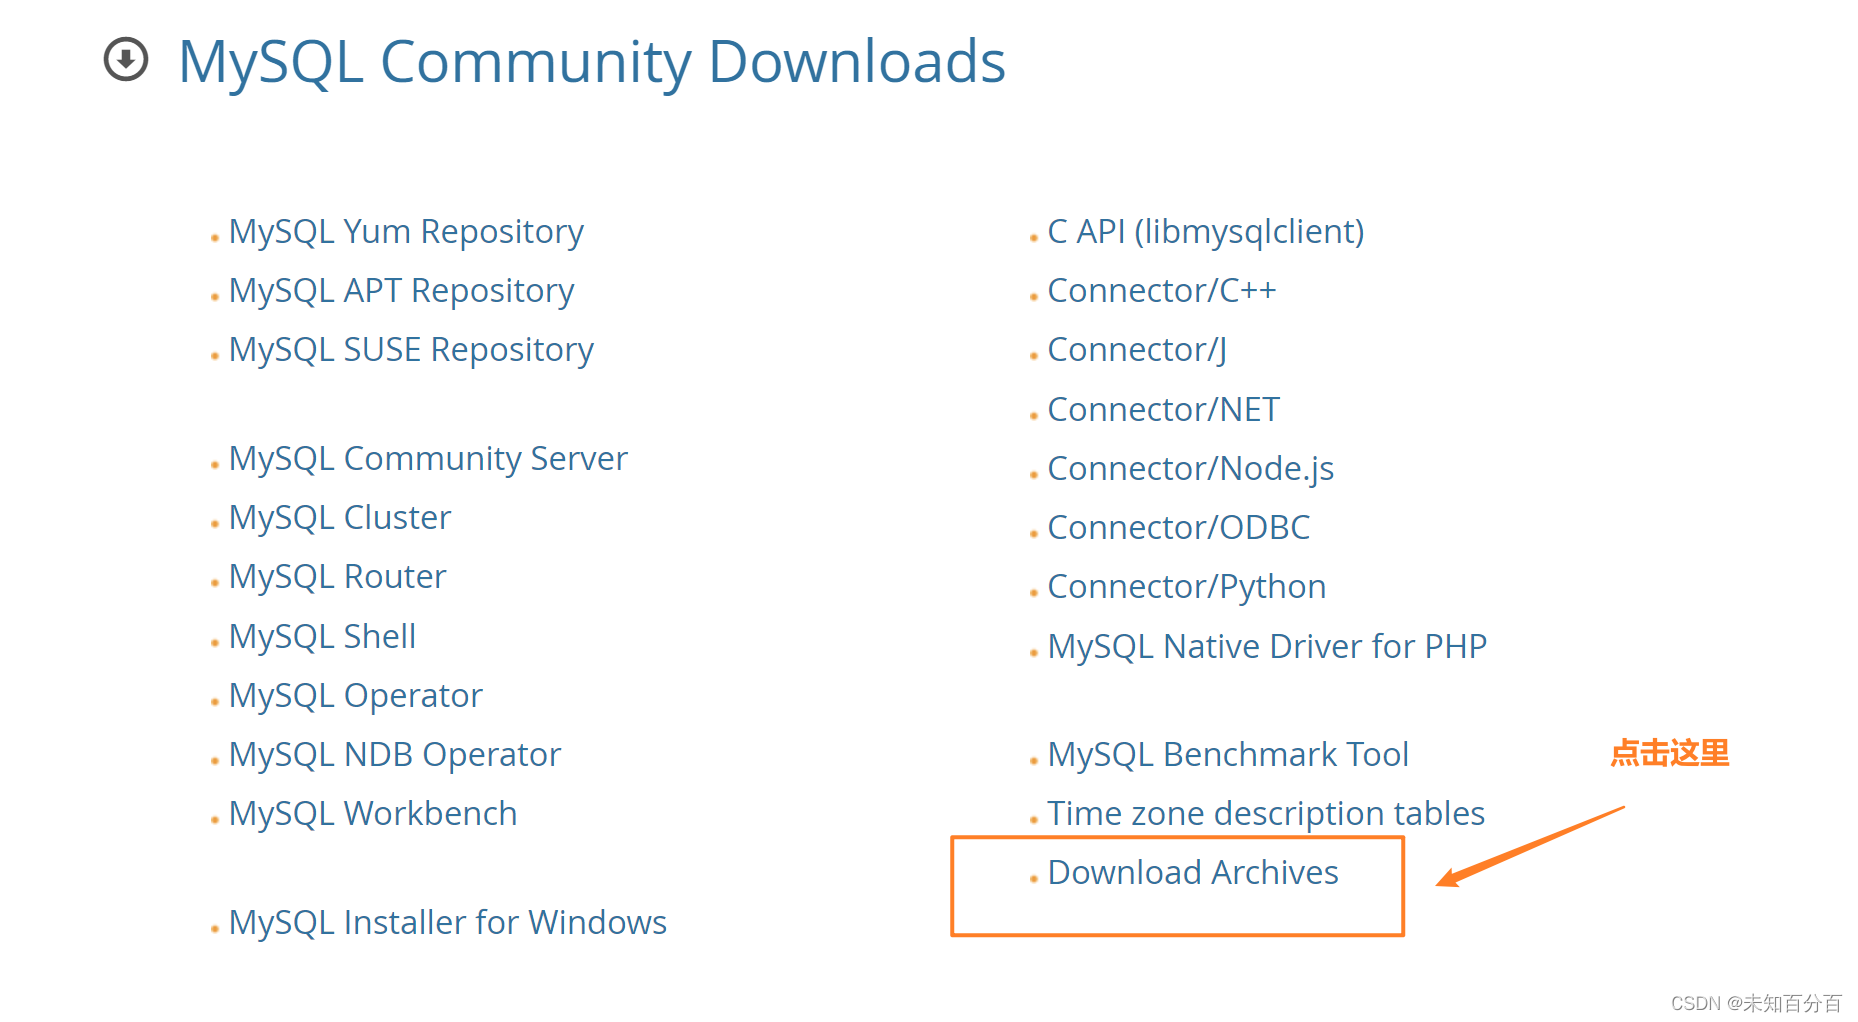Viewport: 1858px width, 1022px height.
Task: Click the MySQL Cluster link
Action: tap(339, 517)
